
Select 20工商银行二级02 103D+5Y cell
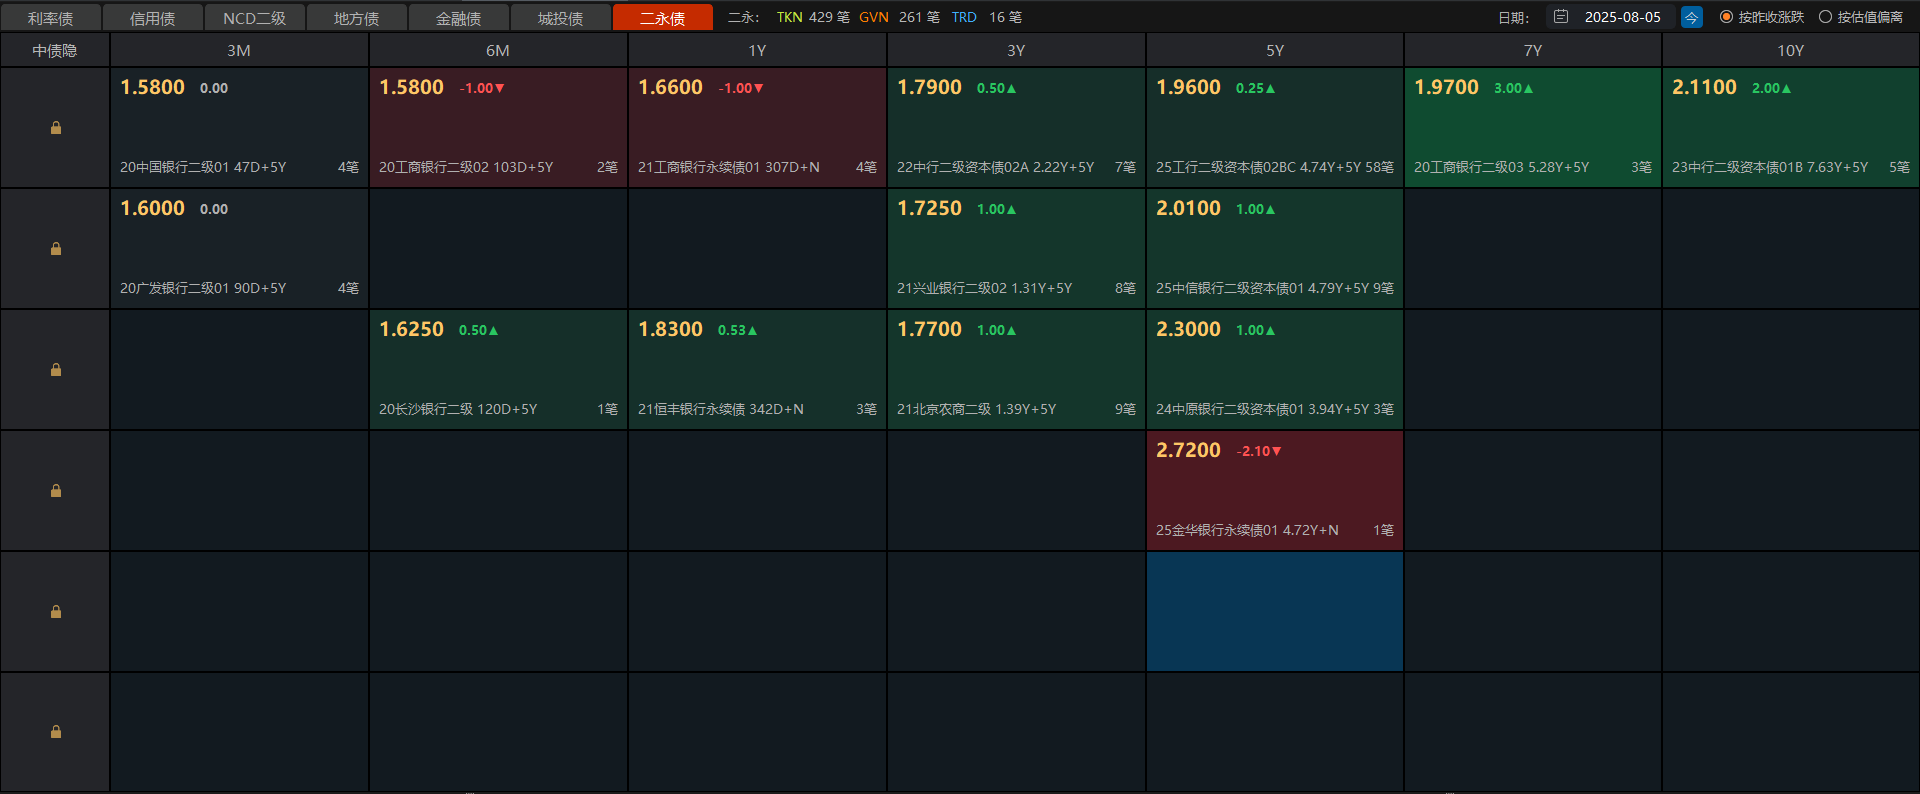498,128
